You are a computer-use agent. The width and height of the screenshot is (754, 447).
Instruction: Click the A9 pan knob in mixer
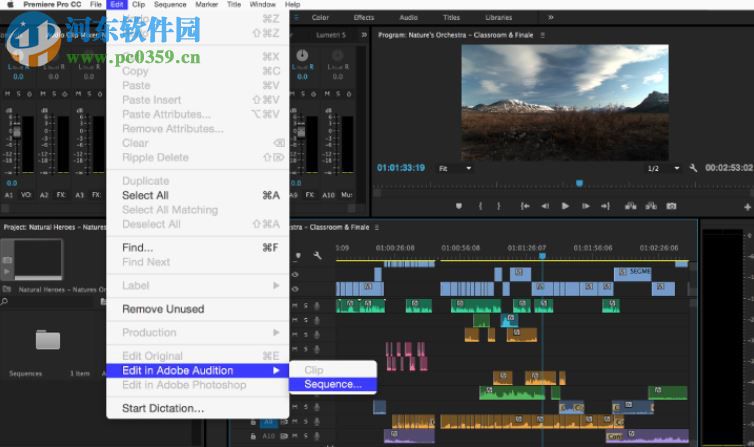click(x=302, y=55)
